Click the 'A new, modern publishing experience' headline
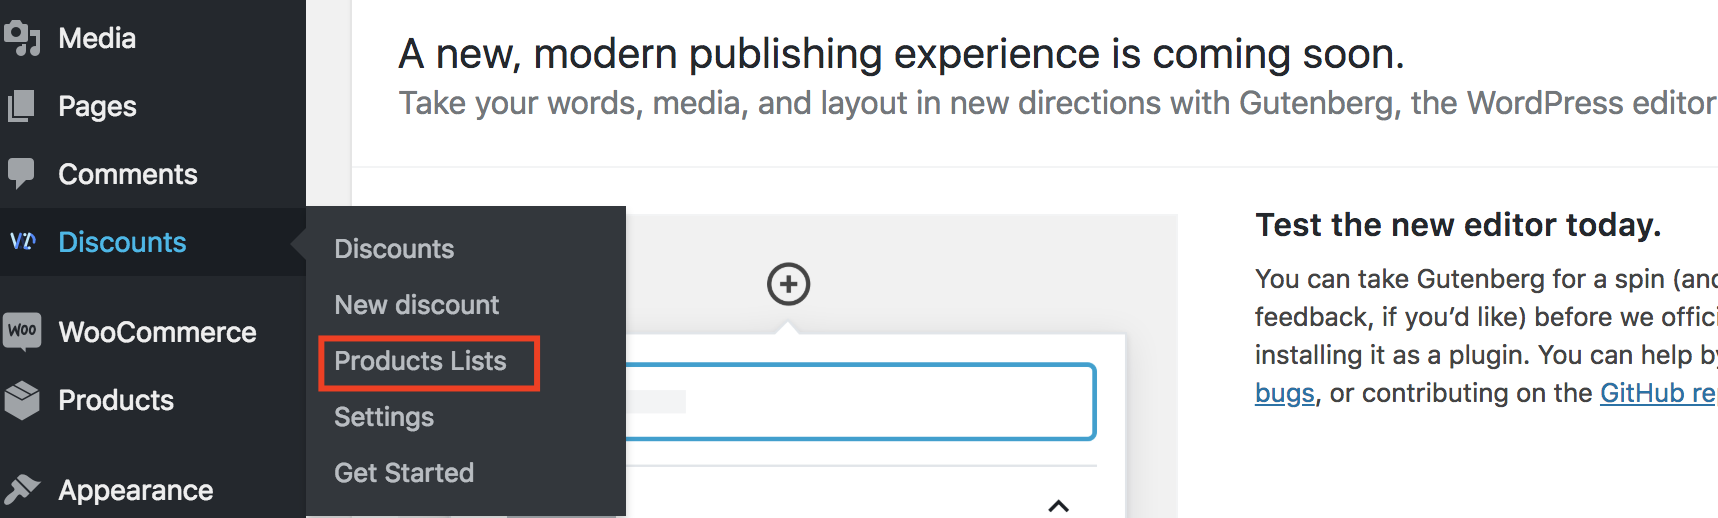 (x=901, y=54)
